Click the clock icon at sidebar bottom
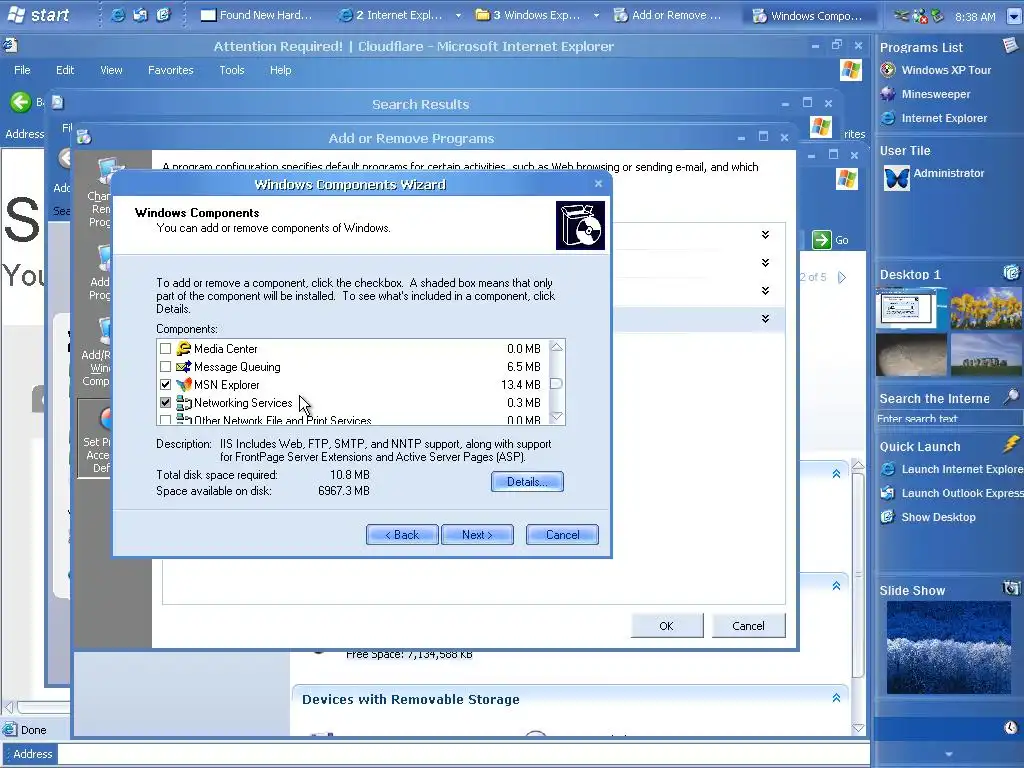This screenshot has width=1024, height=768. 1011,727
